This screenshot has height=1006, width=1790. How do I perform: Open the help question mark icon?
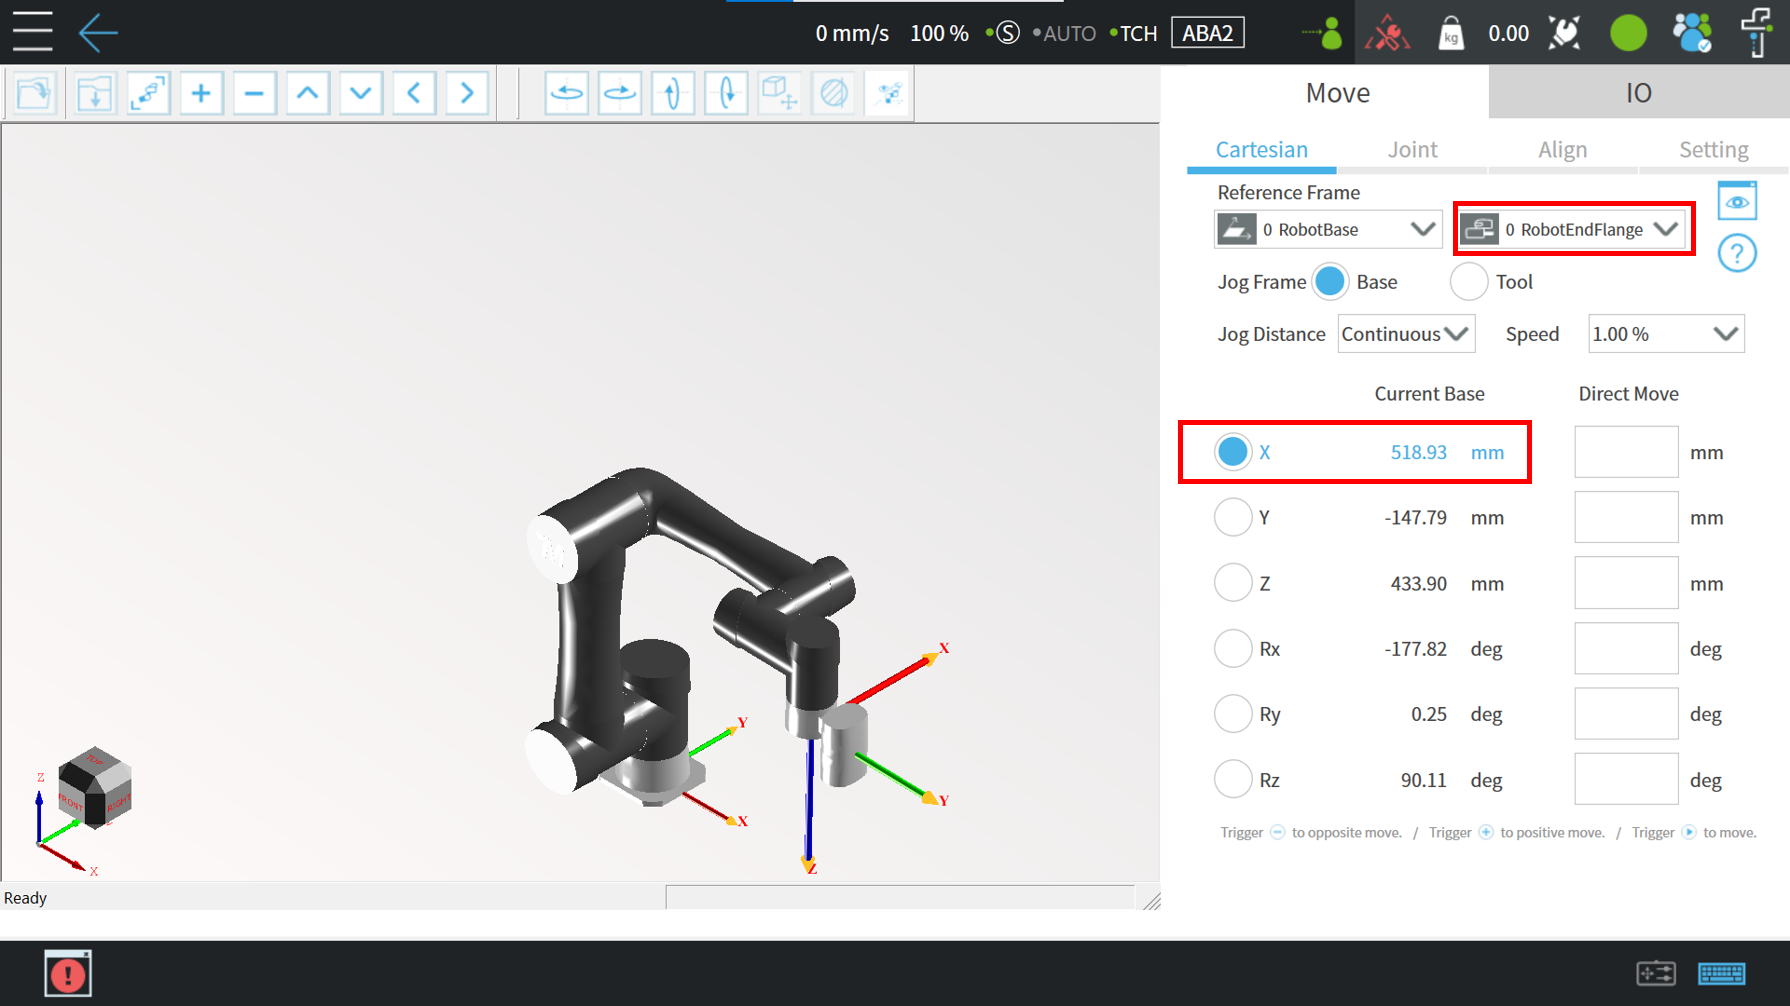(1736, 253)
